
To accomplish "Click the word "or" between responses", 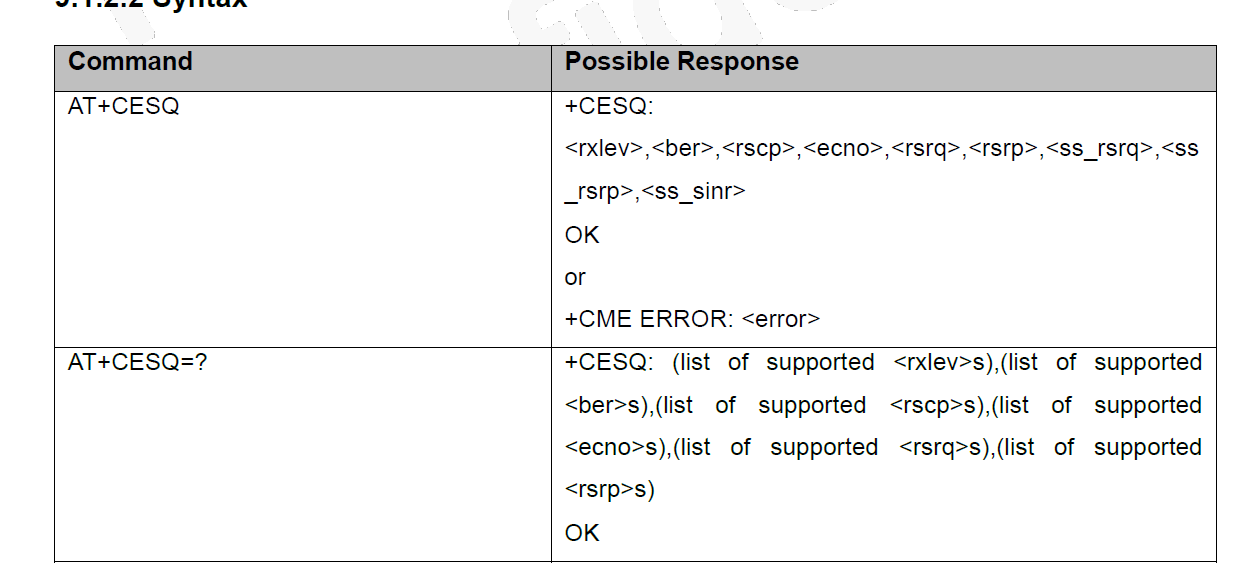I will 575,277.
